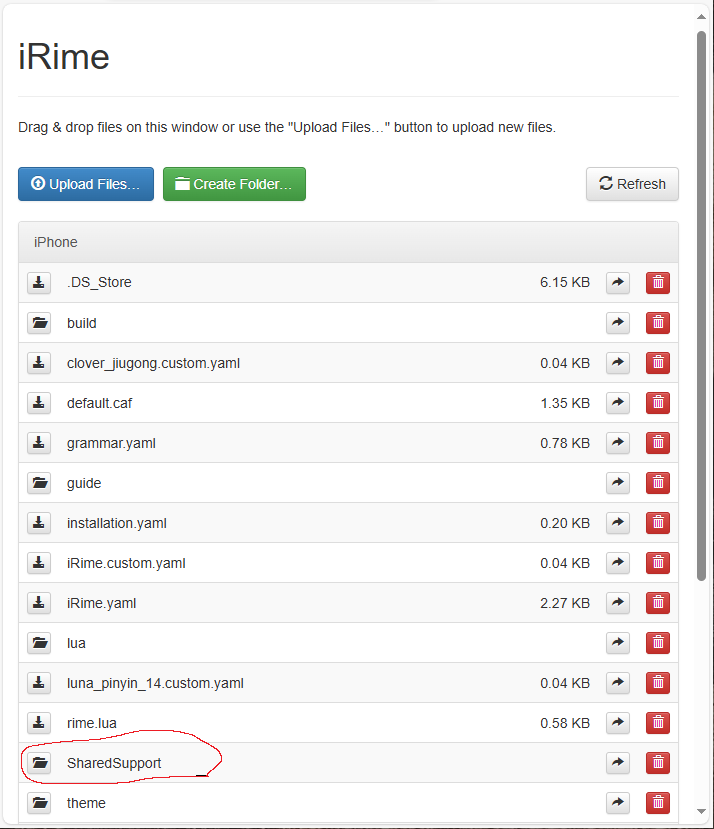Image resolution: width=714 pixels, height=829 pixels.
Task: Click the SharedSupport folder name
Action: point(114,763)
